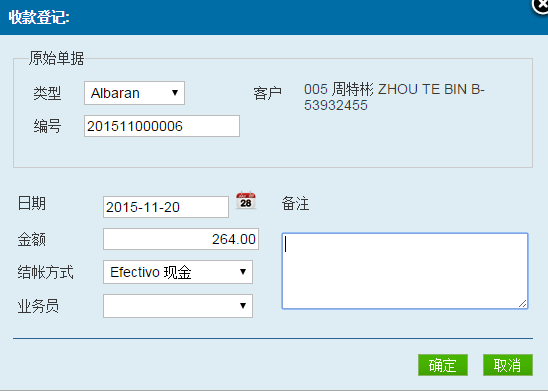Open the 类型 Albaran dropdown
Image resolution: width=548 pixels, height=391 pixels.
pyautogui.click(x=134, y=93)
